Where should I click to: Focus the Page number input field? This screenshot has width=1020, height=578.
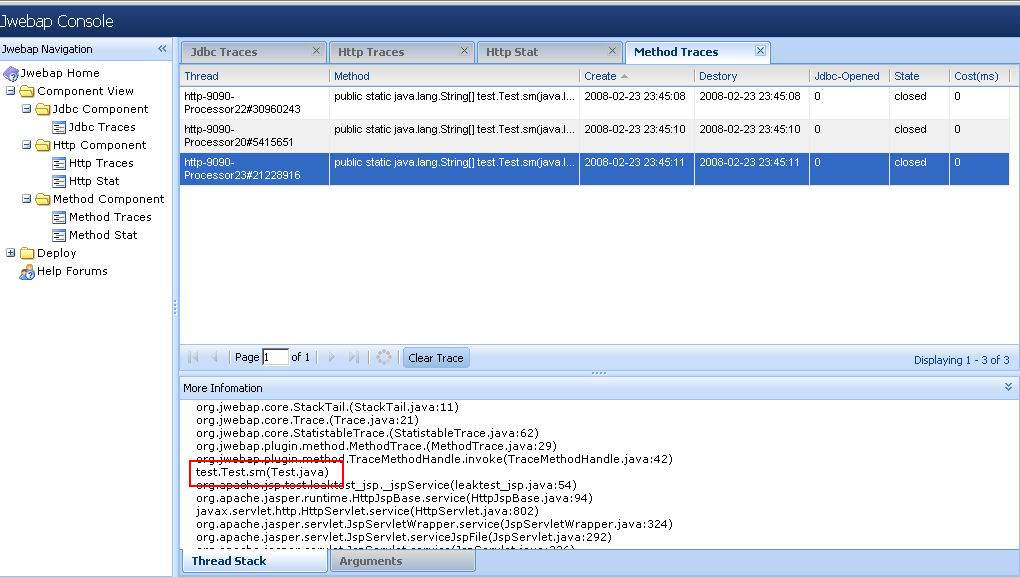[x=275, y=357]
